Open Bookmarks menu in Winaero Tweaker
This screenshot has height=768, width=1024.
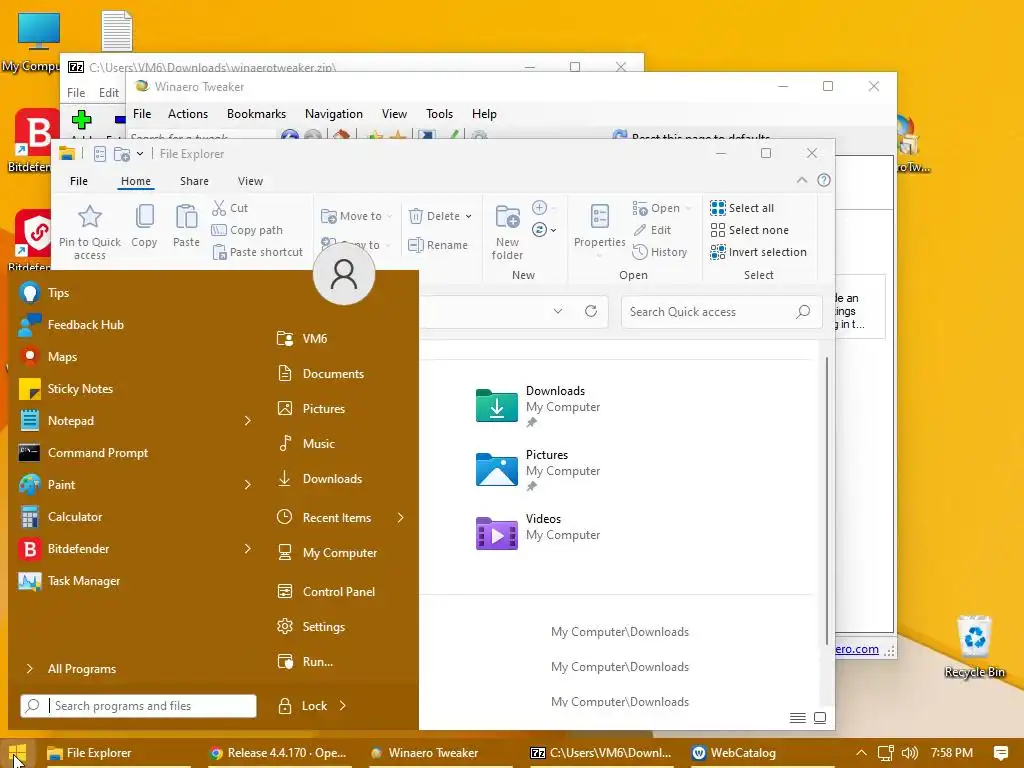click(x=257, y=114)
